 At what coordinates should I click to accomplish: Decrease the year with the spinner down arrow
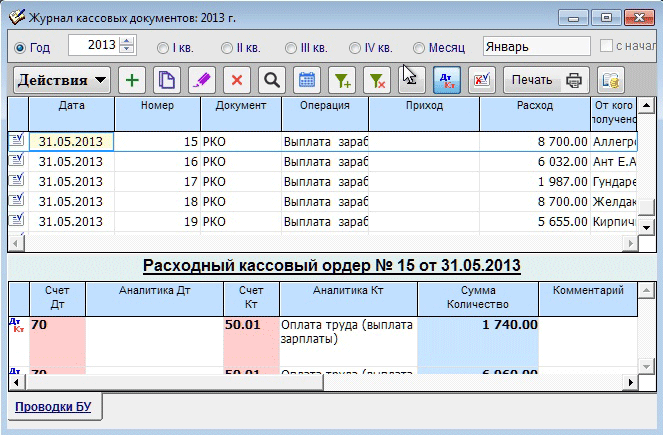coord(127,49)
